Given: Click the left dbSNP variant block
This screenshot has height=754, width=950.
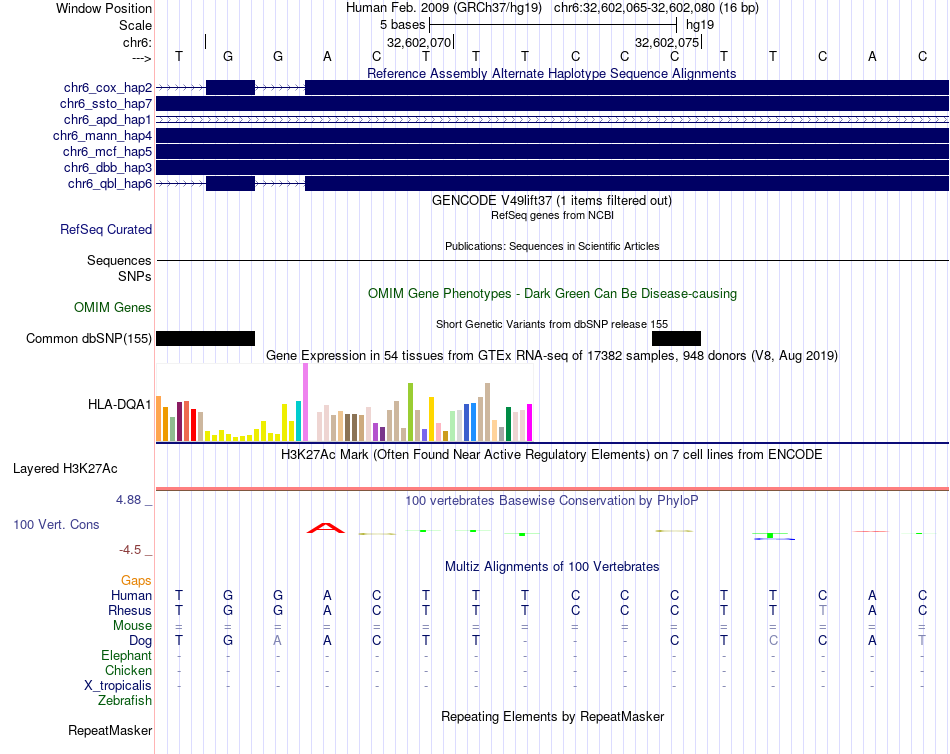Looking at the screenshot, I should click(x=205, y=338).
